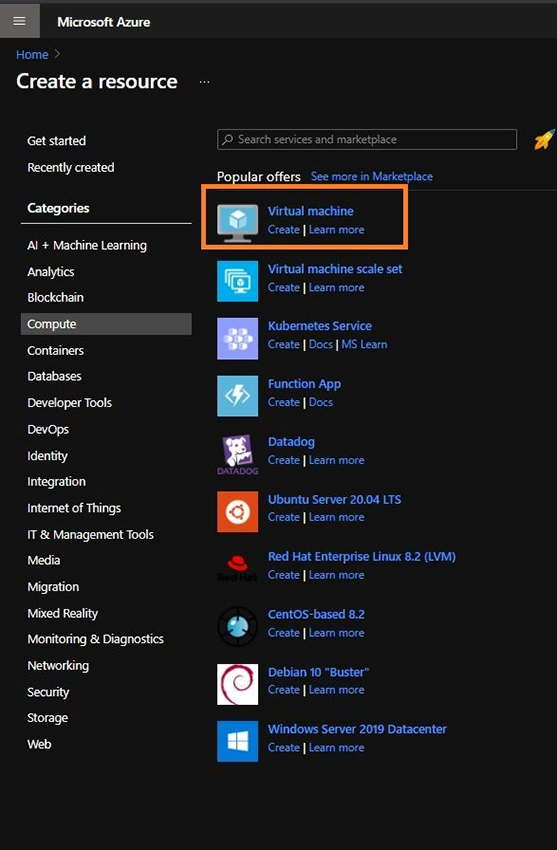
Task: Select Compute category
Action: pyautogui.click(x=106, y=324)
